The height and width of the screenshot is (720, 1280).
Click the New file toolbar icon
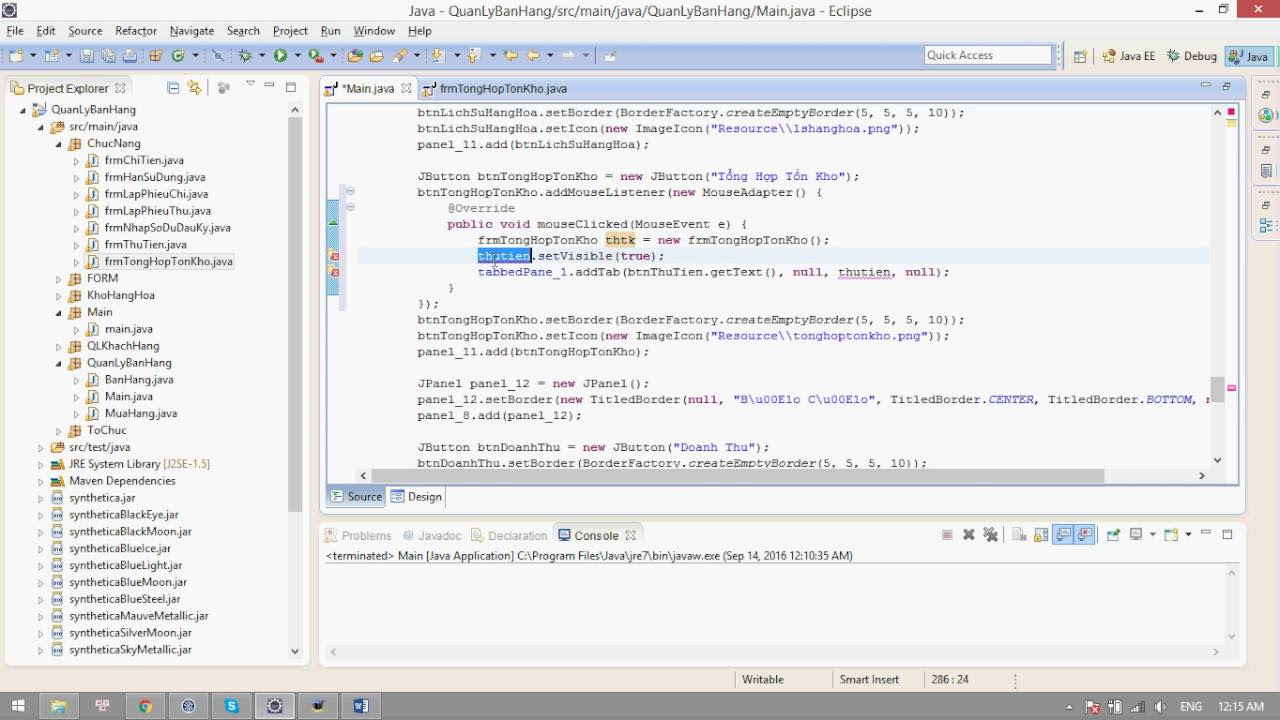click(16, 56)
